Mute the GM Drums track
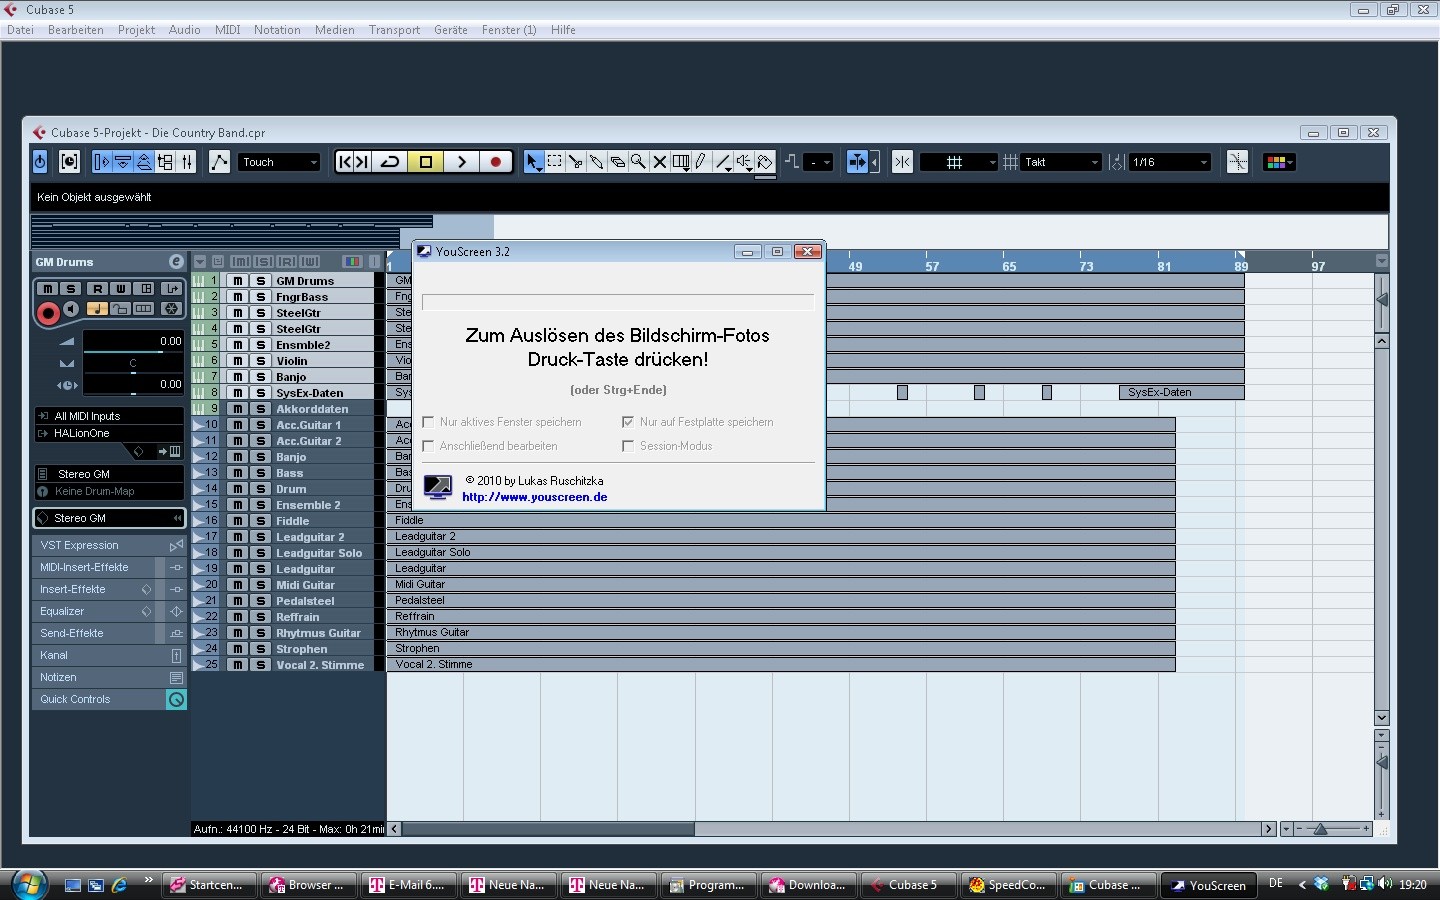This screenshot has height=900, width=1440. click(x=238, y=281)
